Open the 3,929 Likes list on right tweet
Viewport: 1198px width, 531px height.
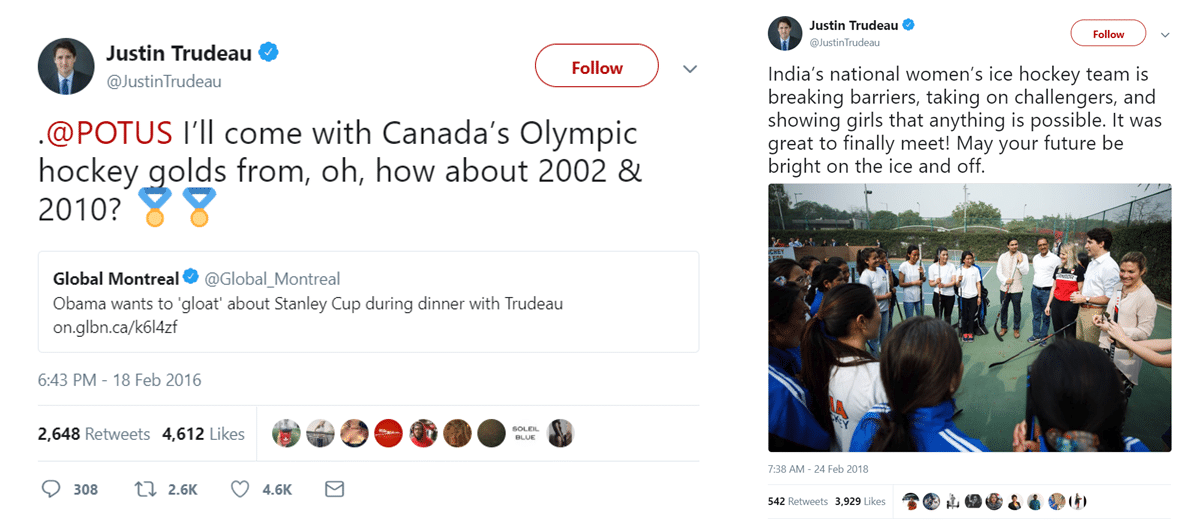860,501
